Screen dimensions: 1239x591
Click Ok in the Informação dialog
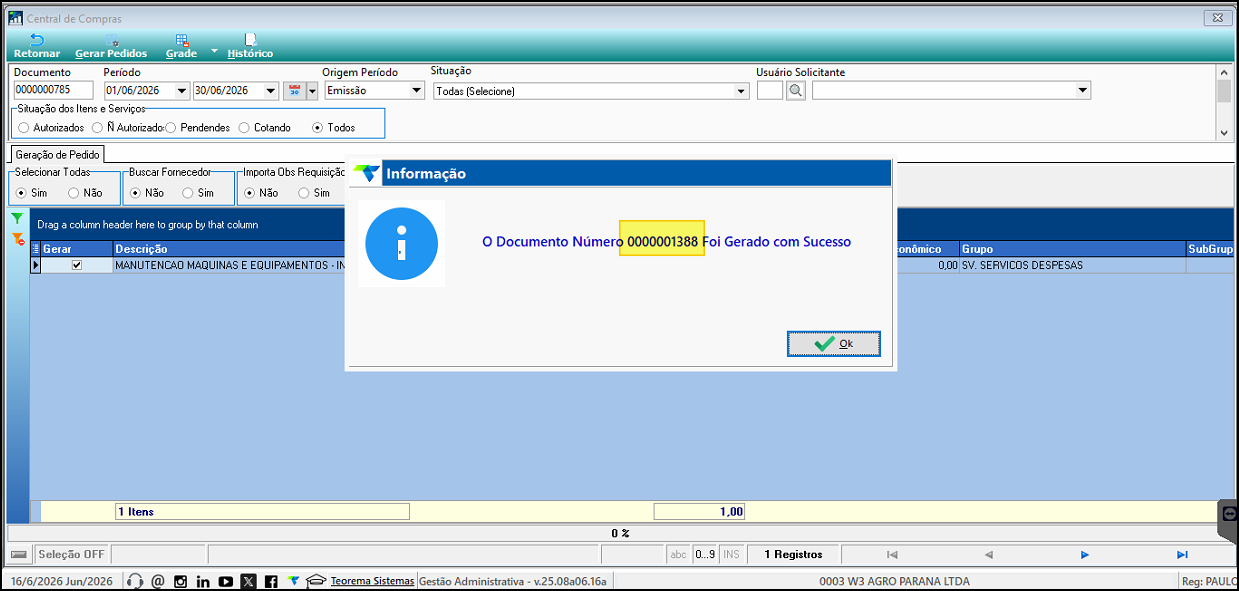(834, 343)
